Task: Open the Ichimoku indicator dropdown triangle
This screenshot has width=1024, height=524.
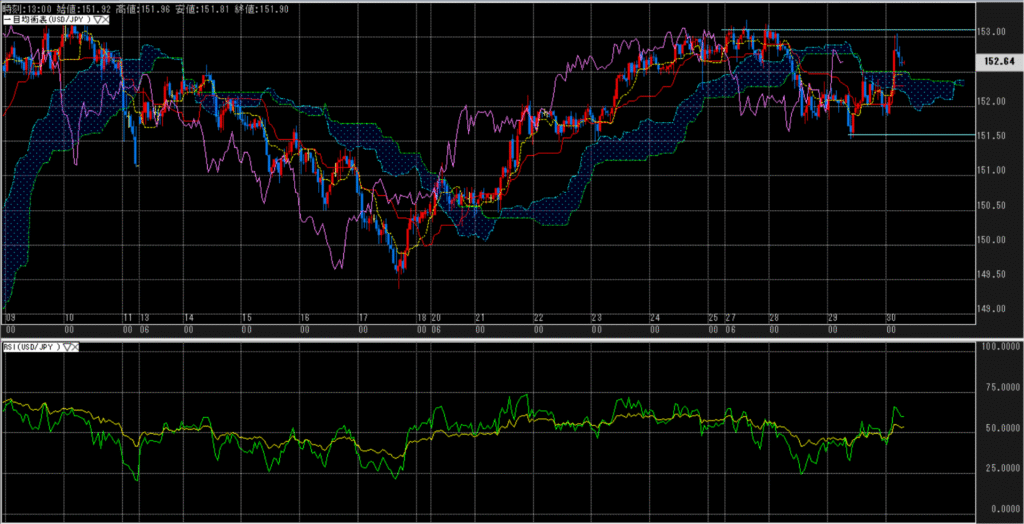Action: (x=97, y=21)
